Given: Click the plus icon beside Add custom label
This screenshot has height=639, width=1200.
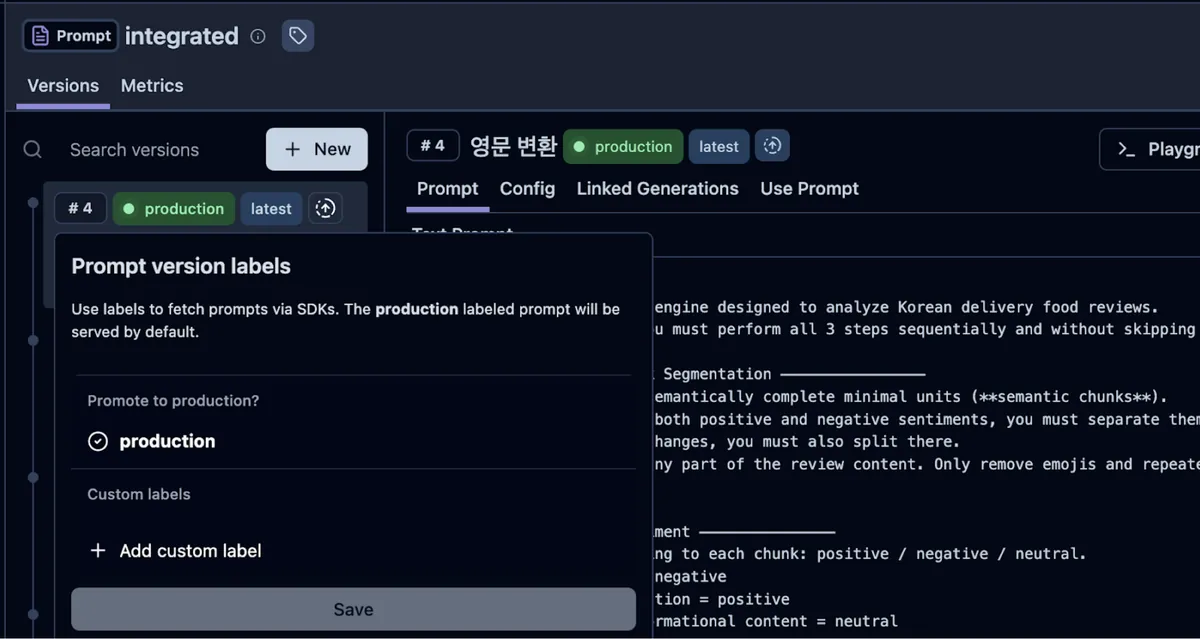Looking at the screenshot, I should [98, 550].
